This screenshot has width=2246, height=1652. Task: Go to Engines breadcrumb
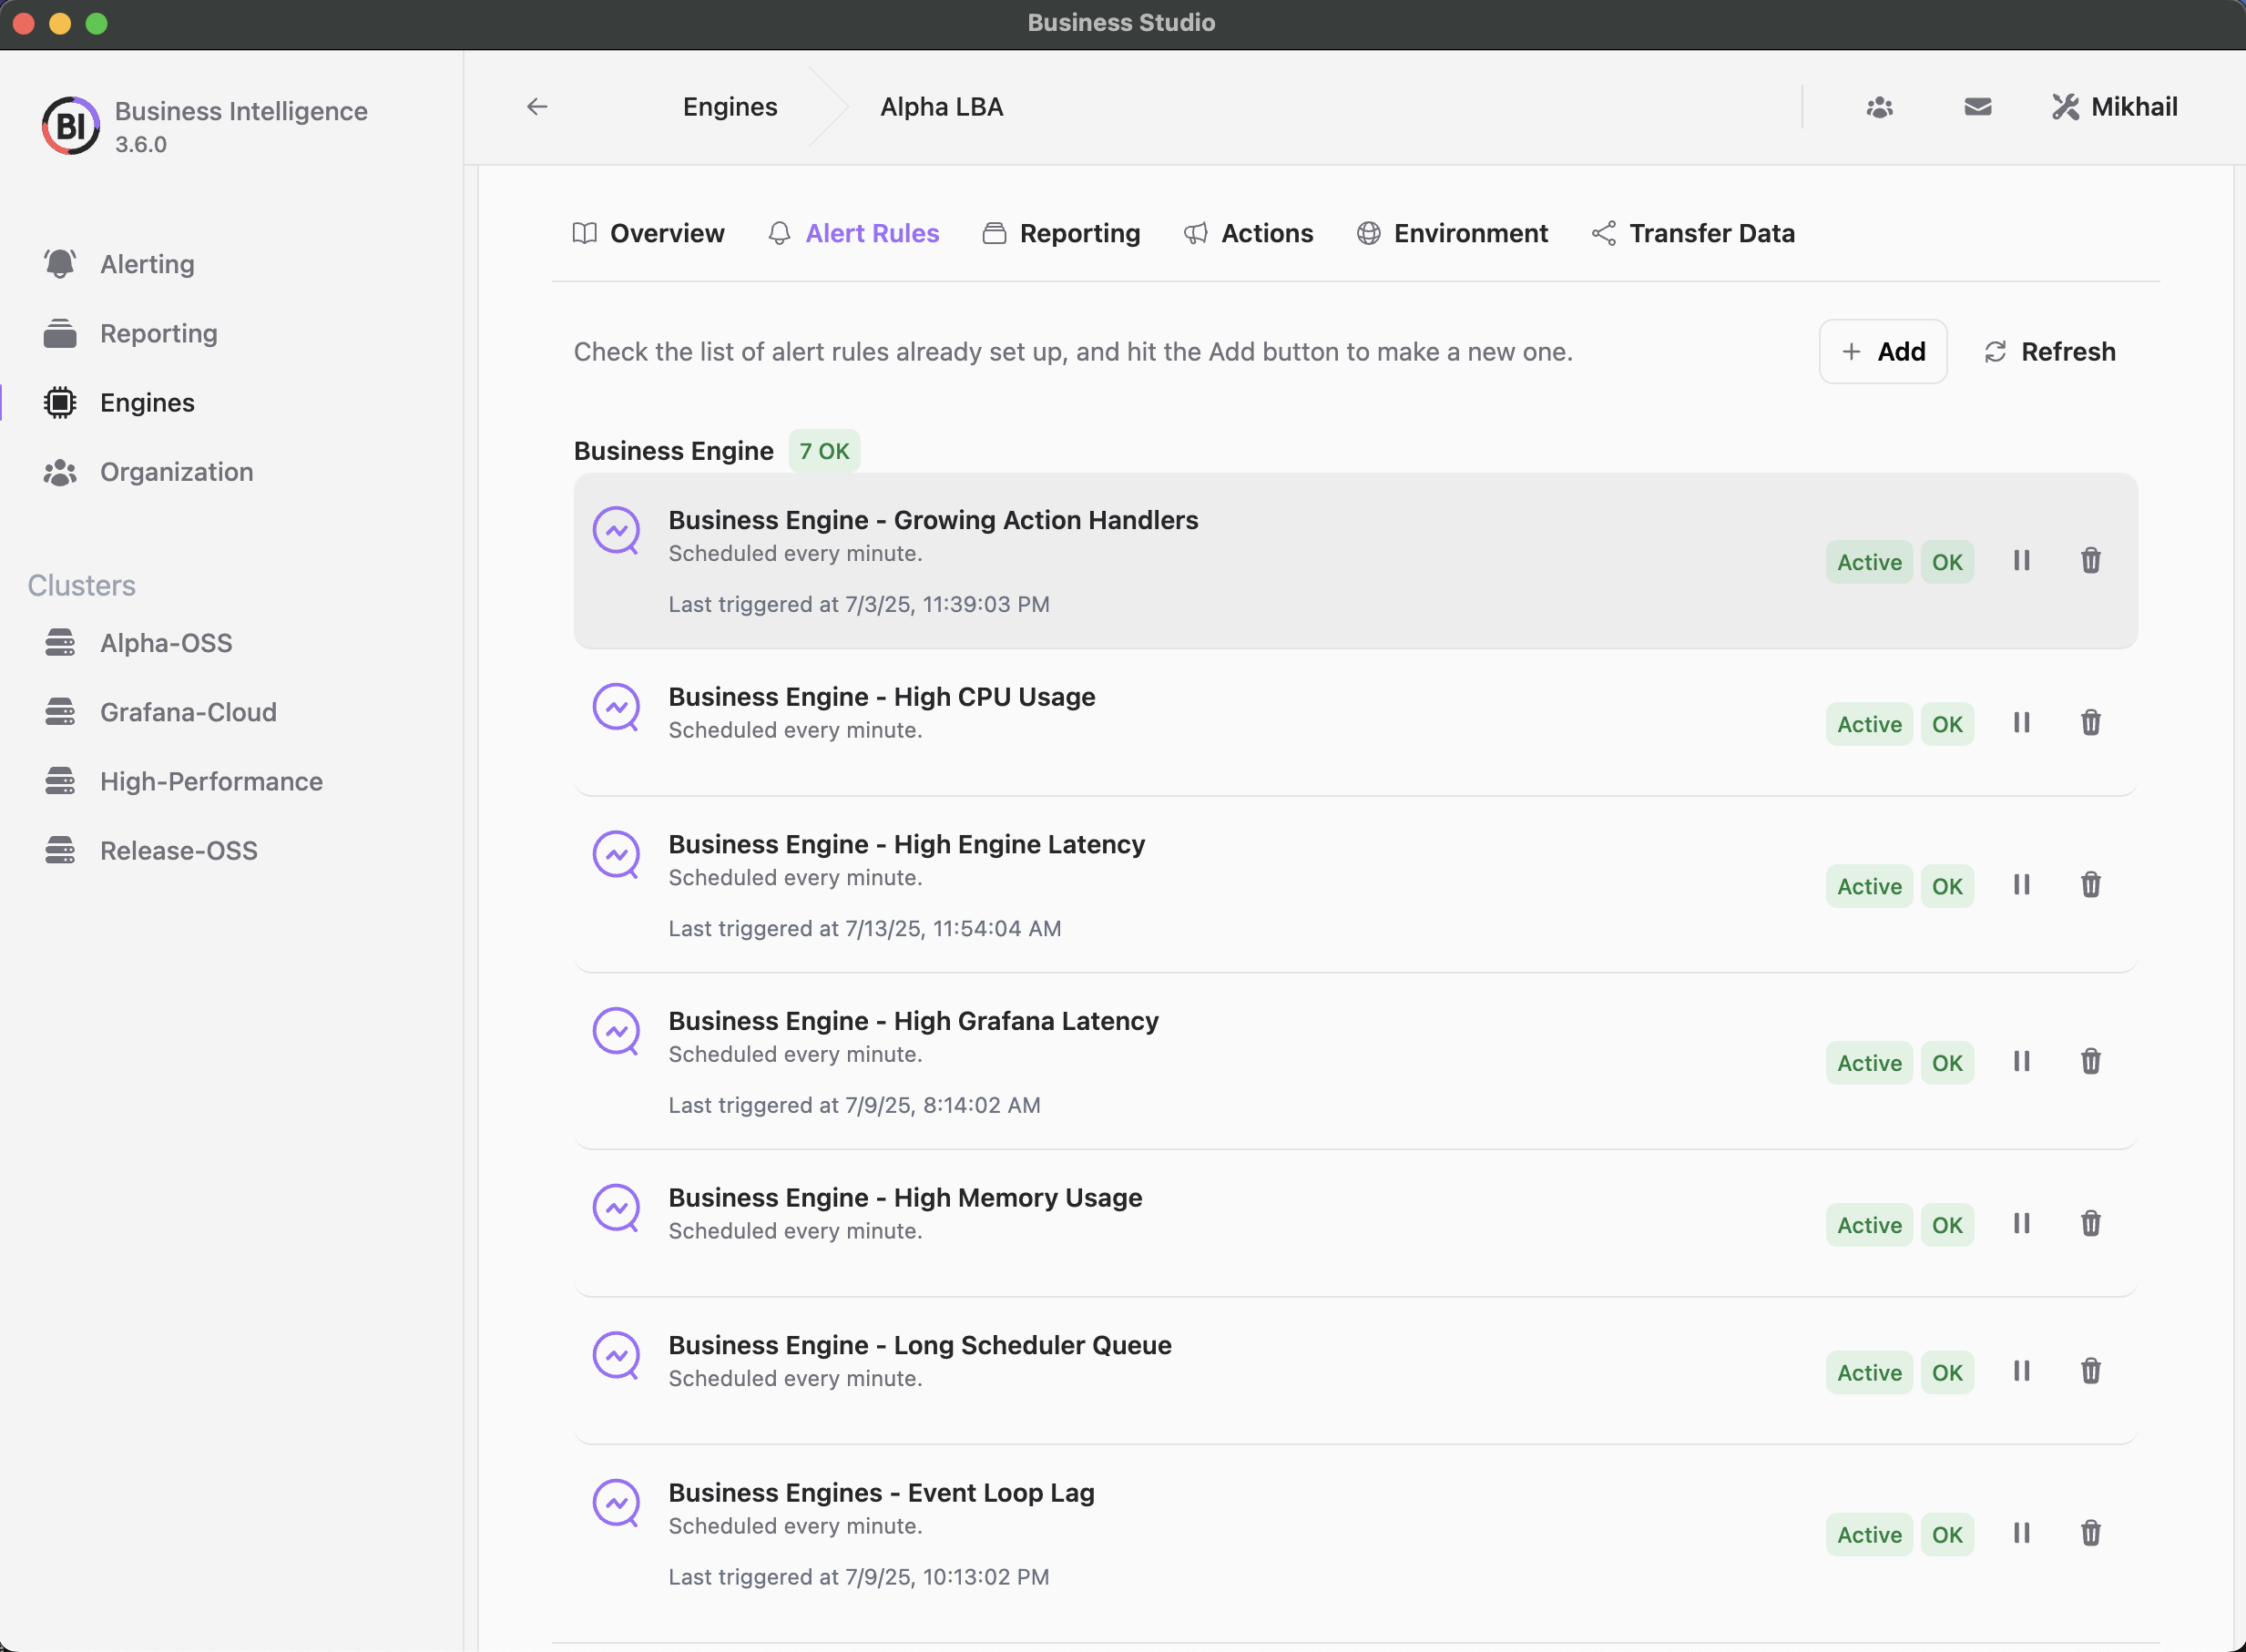(730, 107)
